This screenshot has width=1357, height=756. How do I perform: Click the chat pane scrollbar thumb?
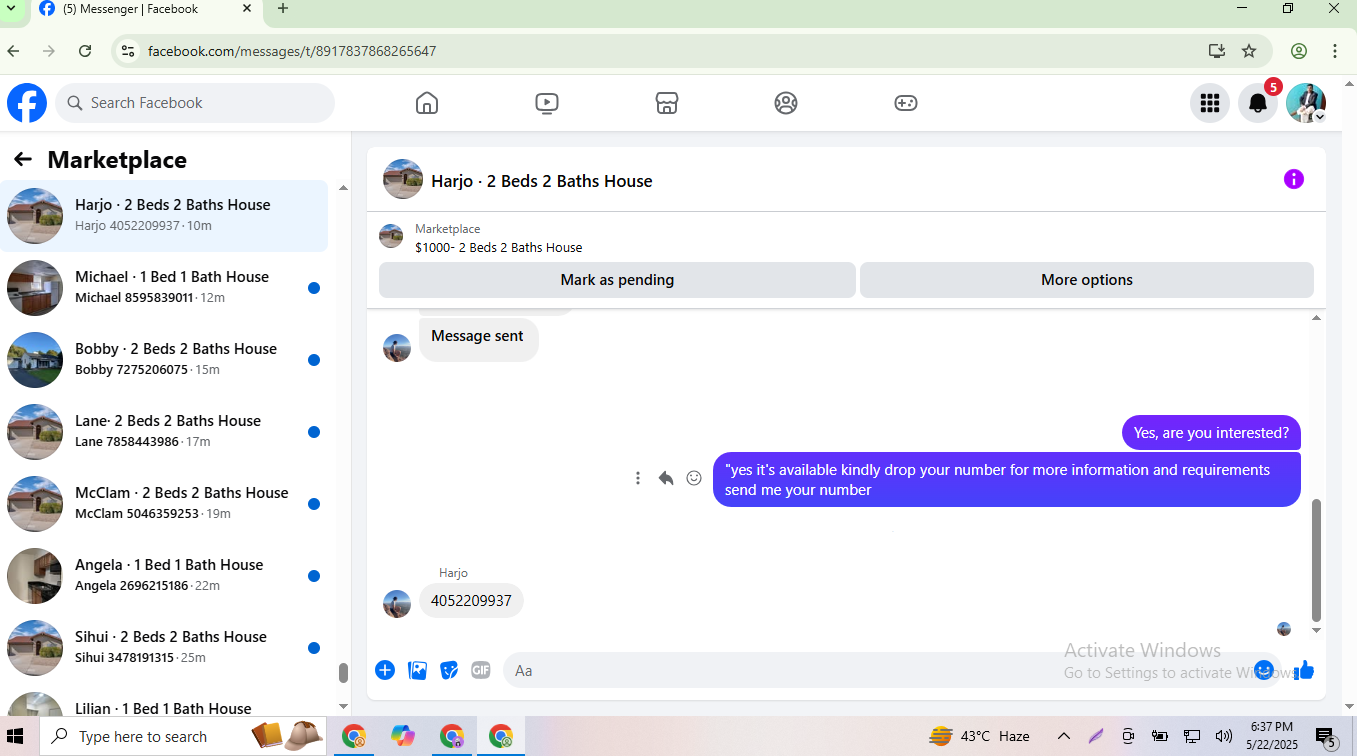[1316, 560]
